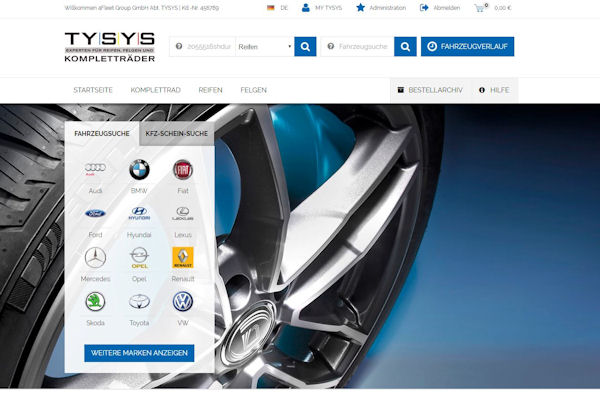This screenshot has height=410, width=600.
Task: Click the Mercedes star logo
Action: point(95,258)
